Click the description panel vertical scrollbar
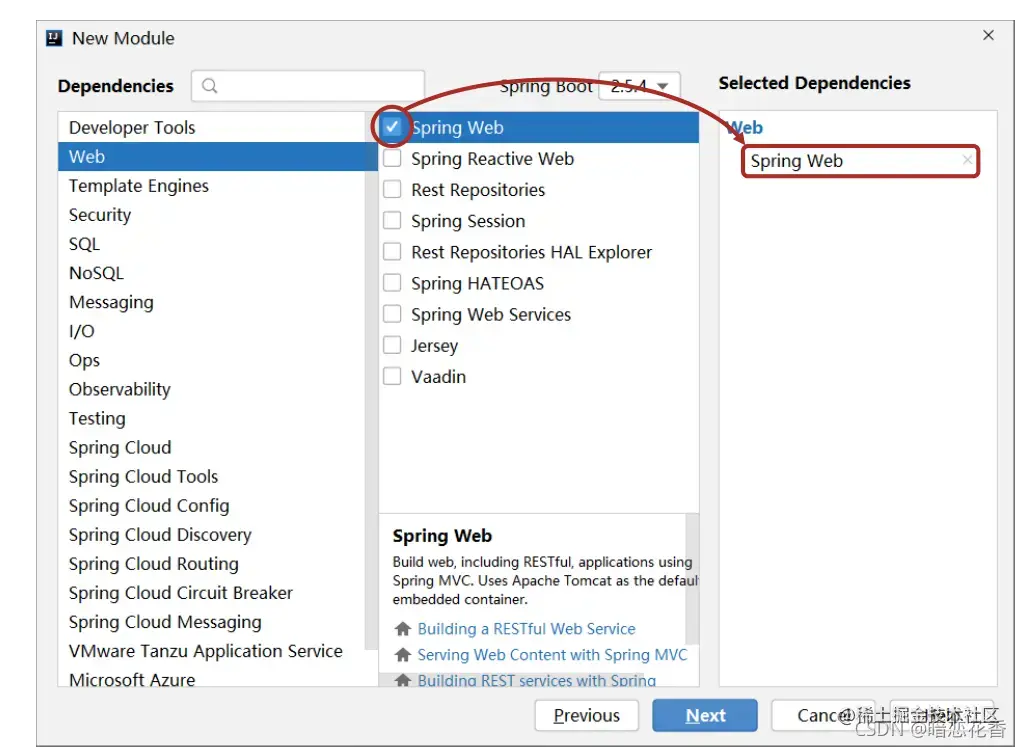The width and height of the screenshot is (1021, 747). 692,578
